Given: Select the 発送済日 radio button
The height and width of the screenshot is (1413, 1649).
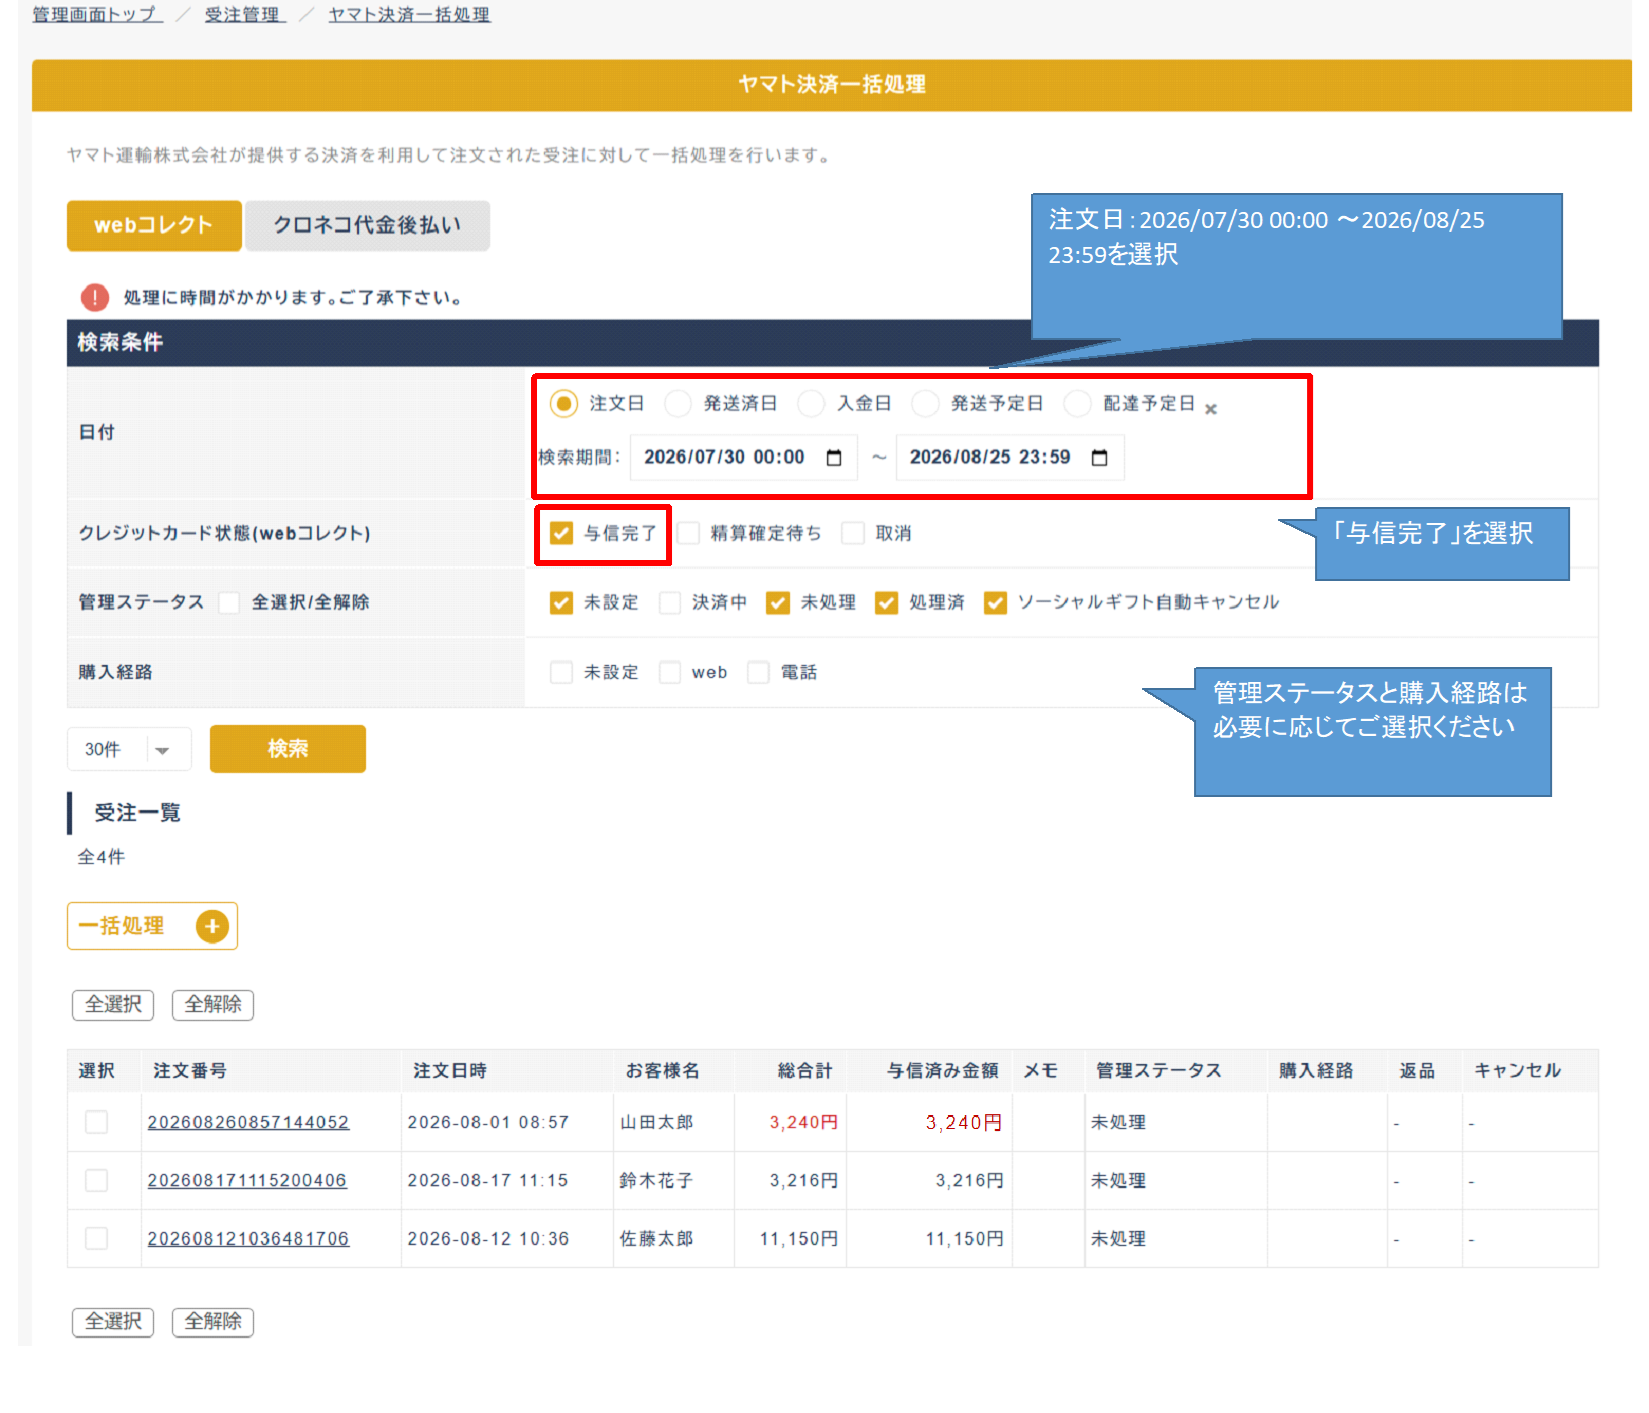Looking at the screenshot, I should click(678, 403).
